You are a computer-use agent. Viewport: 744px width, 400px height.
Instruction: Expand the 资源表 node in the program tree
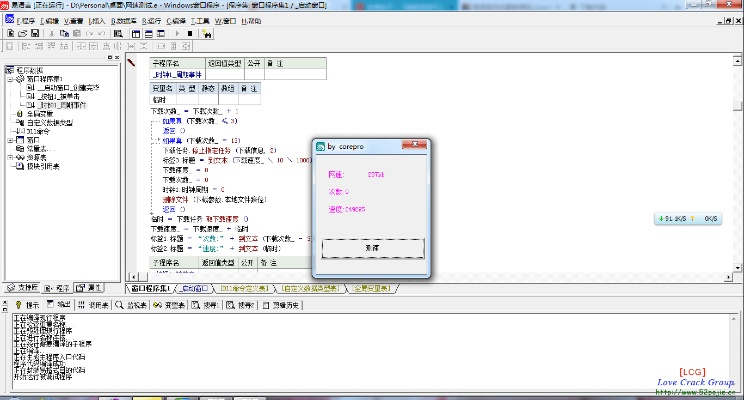pyautogui.click(x=10, y=157)
